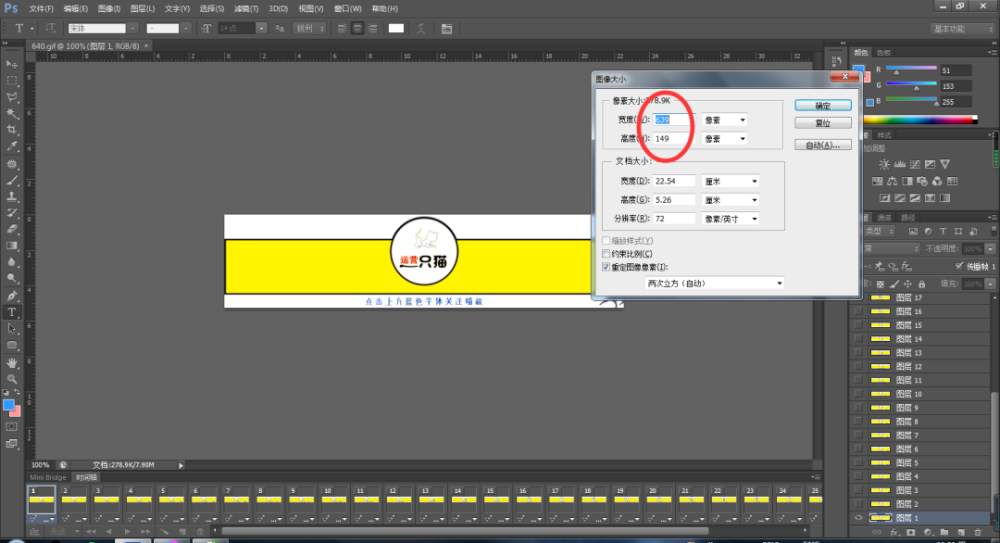Uncheck the 重定图像像素 checkbox
This screenshot has height=543, width=1000.
point(606,267)
